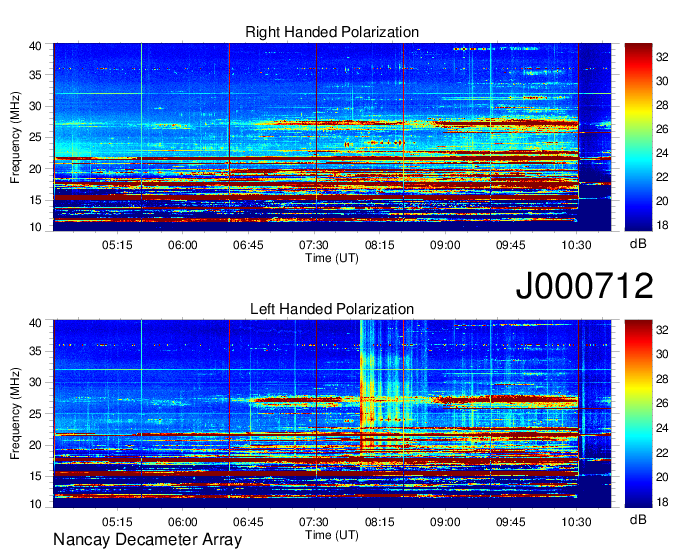Click the 32 dB value on Left Handed colorbar
Viewport: 680px width, 552px height.
(662, 330)
